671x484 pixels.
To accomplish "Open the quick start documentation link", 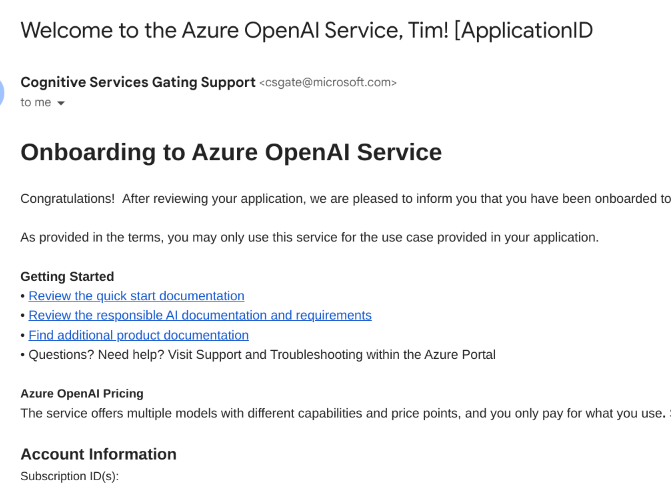I will (136, 296).
